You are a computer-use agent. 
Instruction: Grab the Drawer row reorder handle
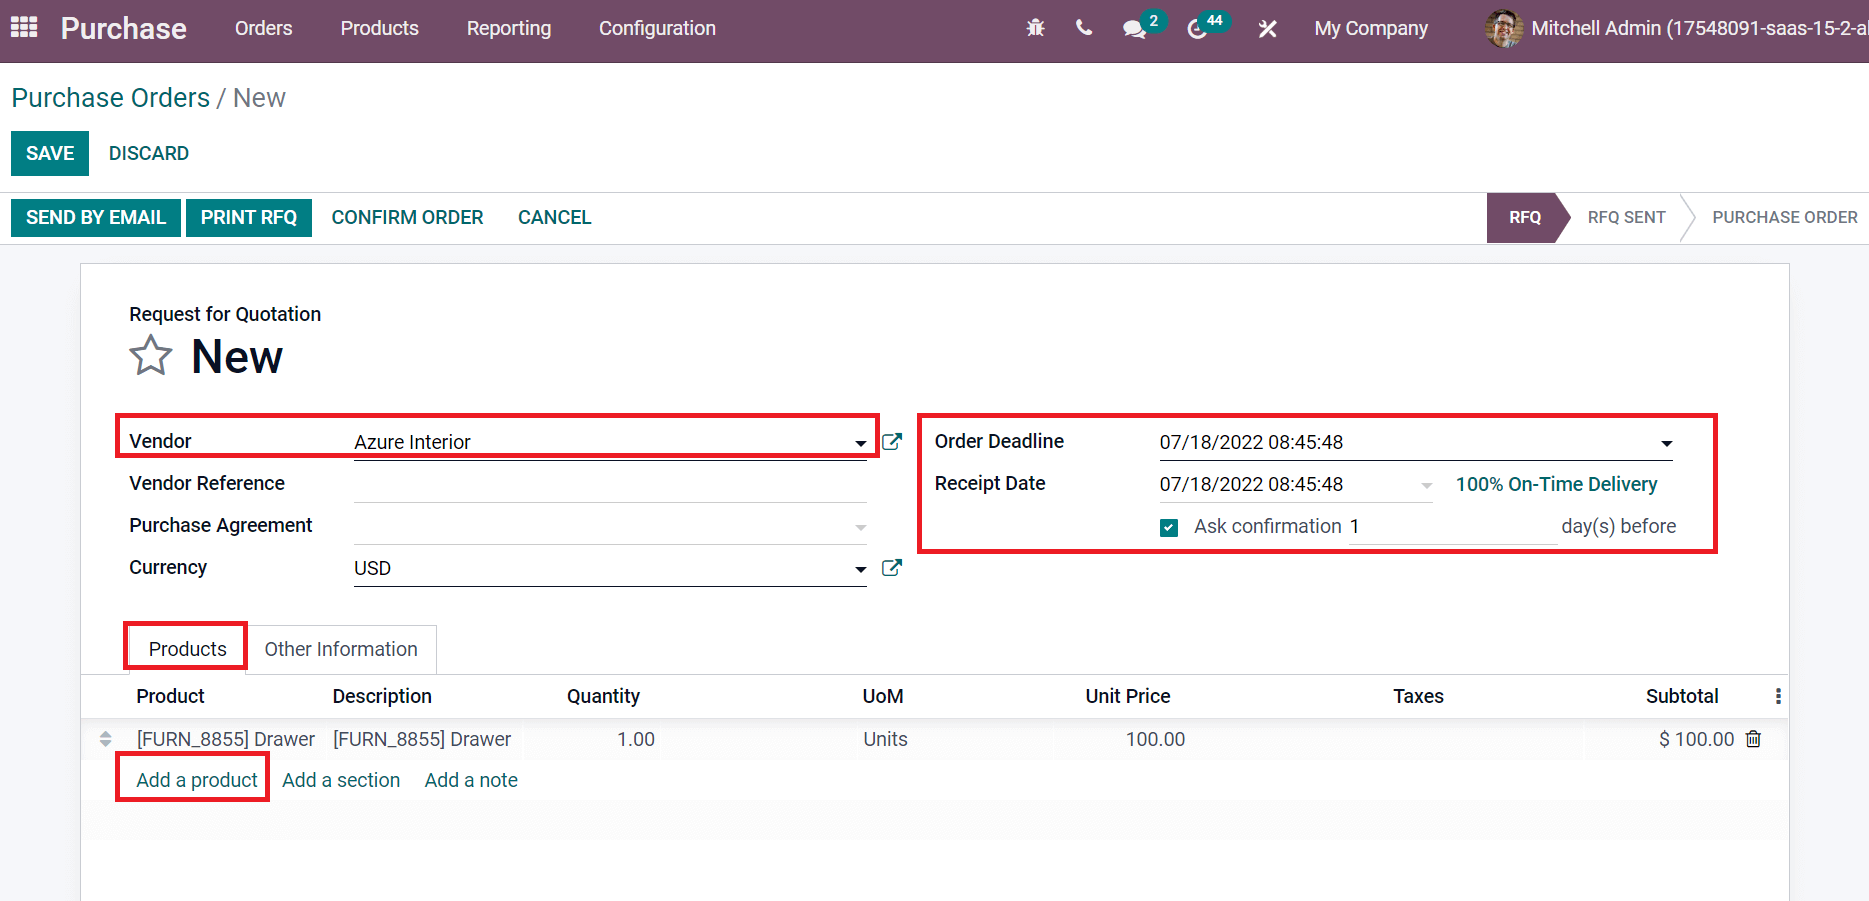pyautogui.click(x=105, y=739)
